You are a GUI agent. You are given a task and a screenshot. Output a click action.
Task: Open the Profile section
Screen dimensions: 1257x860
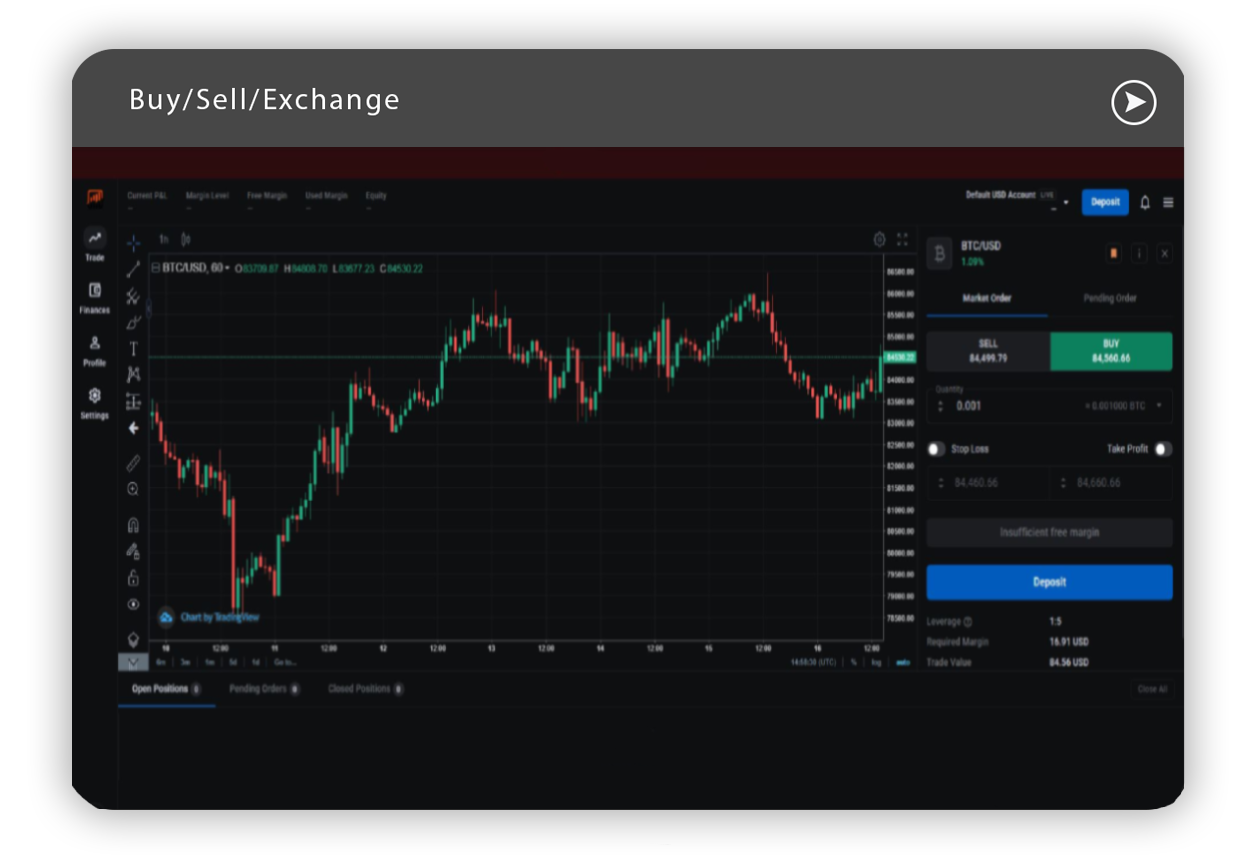(x=94, y=350)
